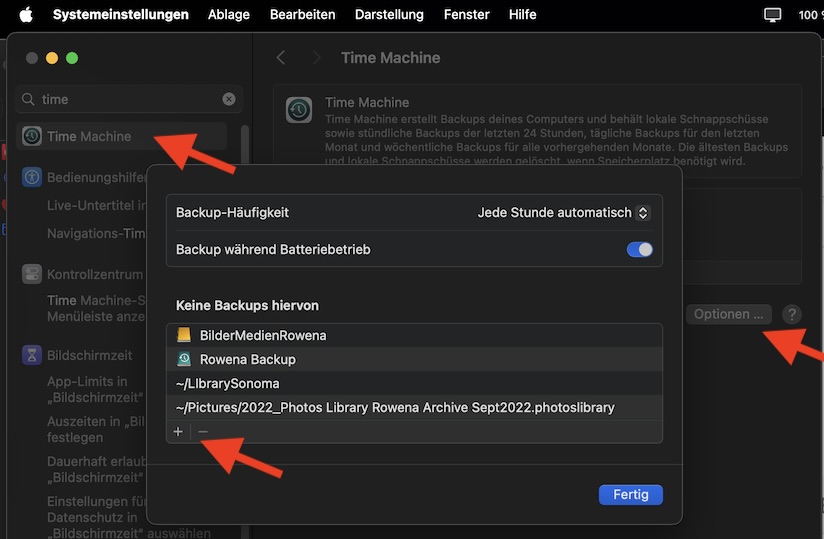Click the display icon in menu bar

pos(772,15)
